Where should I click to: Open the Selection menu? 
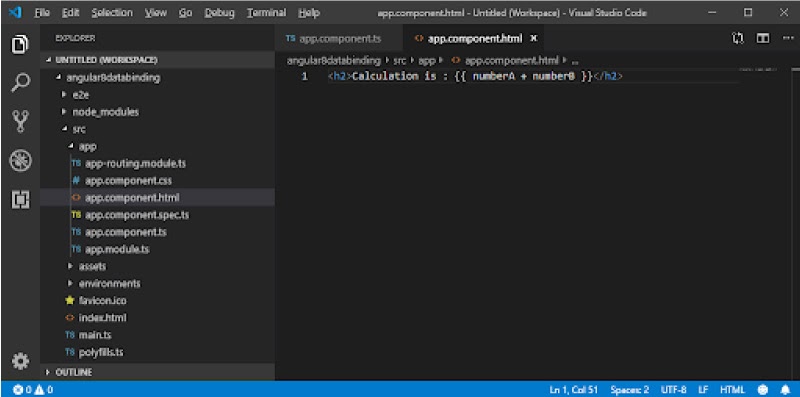coord(112,13)
